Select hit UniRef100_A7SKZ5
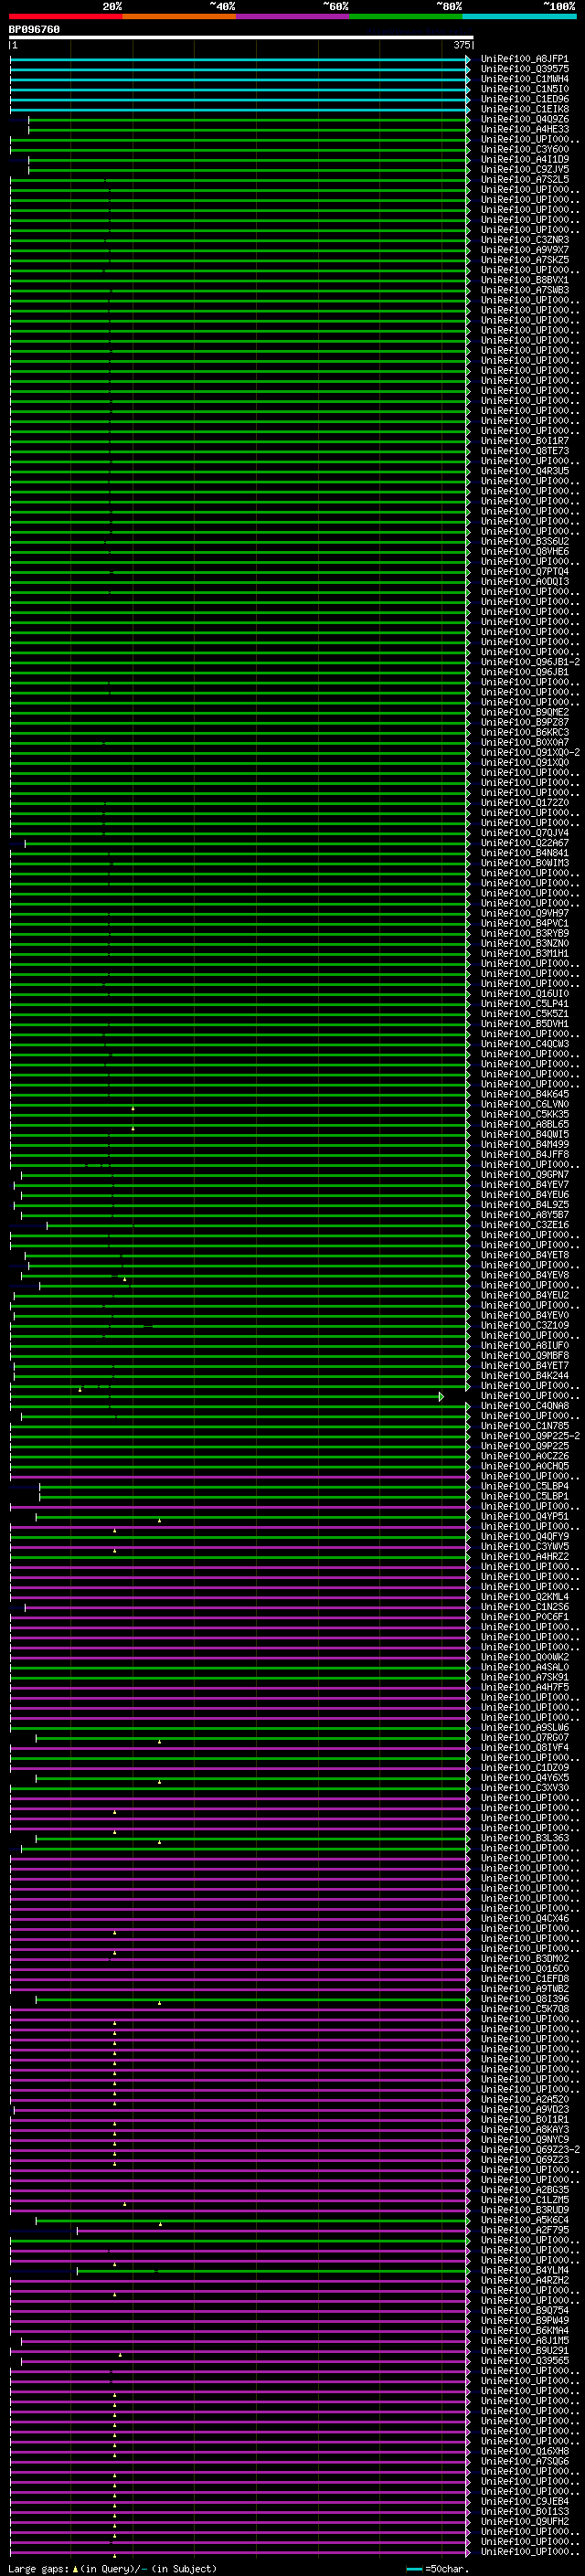Image resolution: width=585 pixels, height=2576 pixels. point(525,260)
